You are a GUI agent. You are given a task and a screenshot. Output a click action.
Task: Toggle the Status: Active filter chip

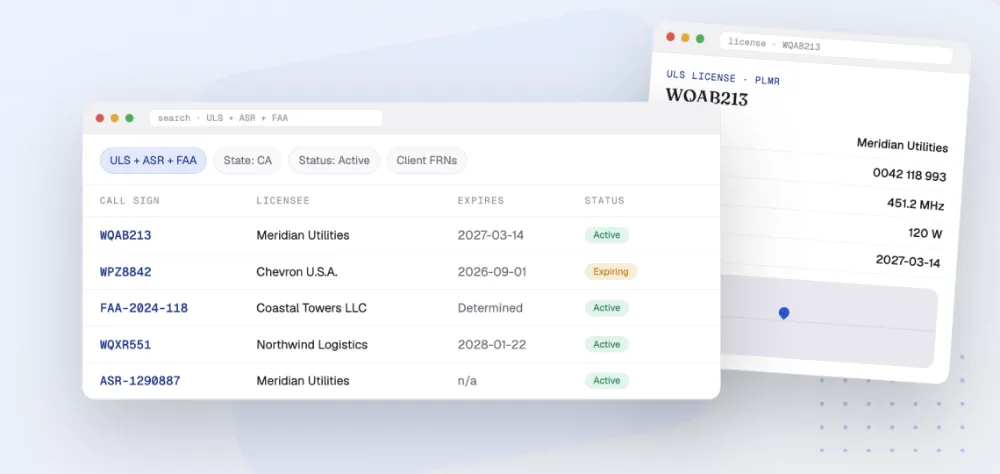[x=334, y=160]
